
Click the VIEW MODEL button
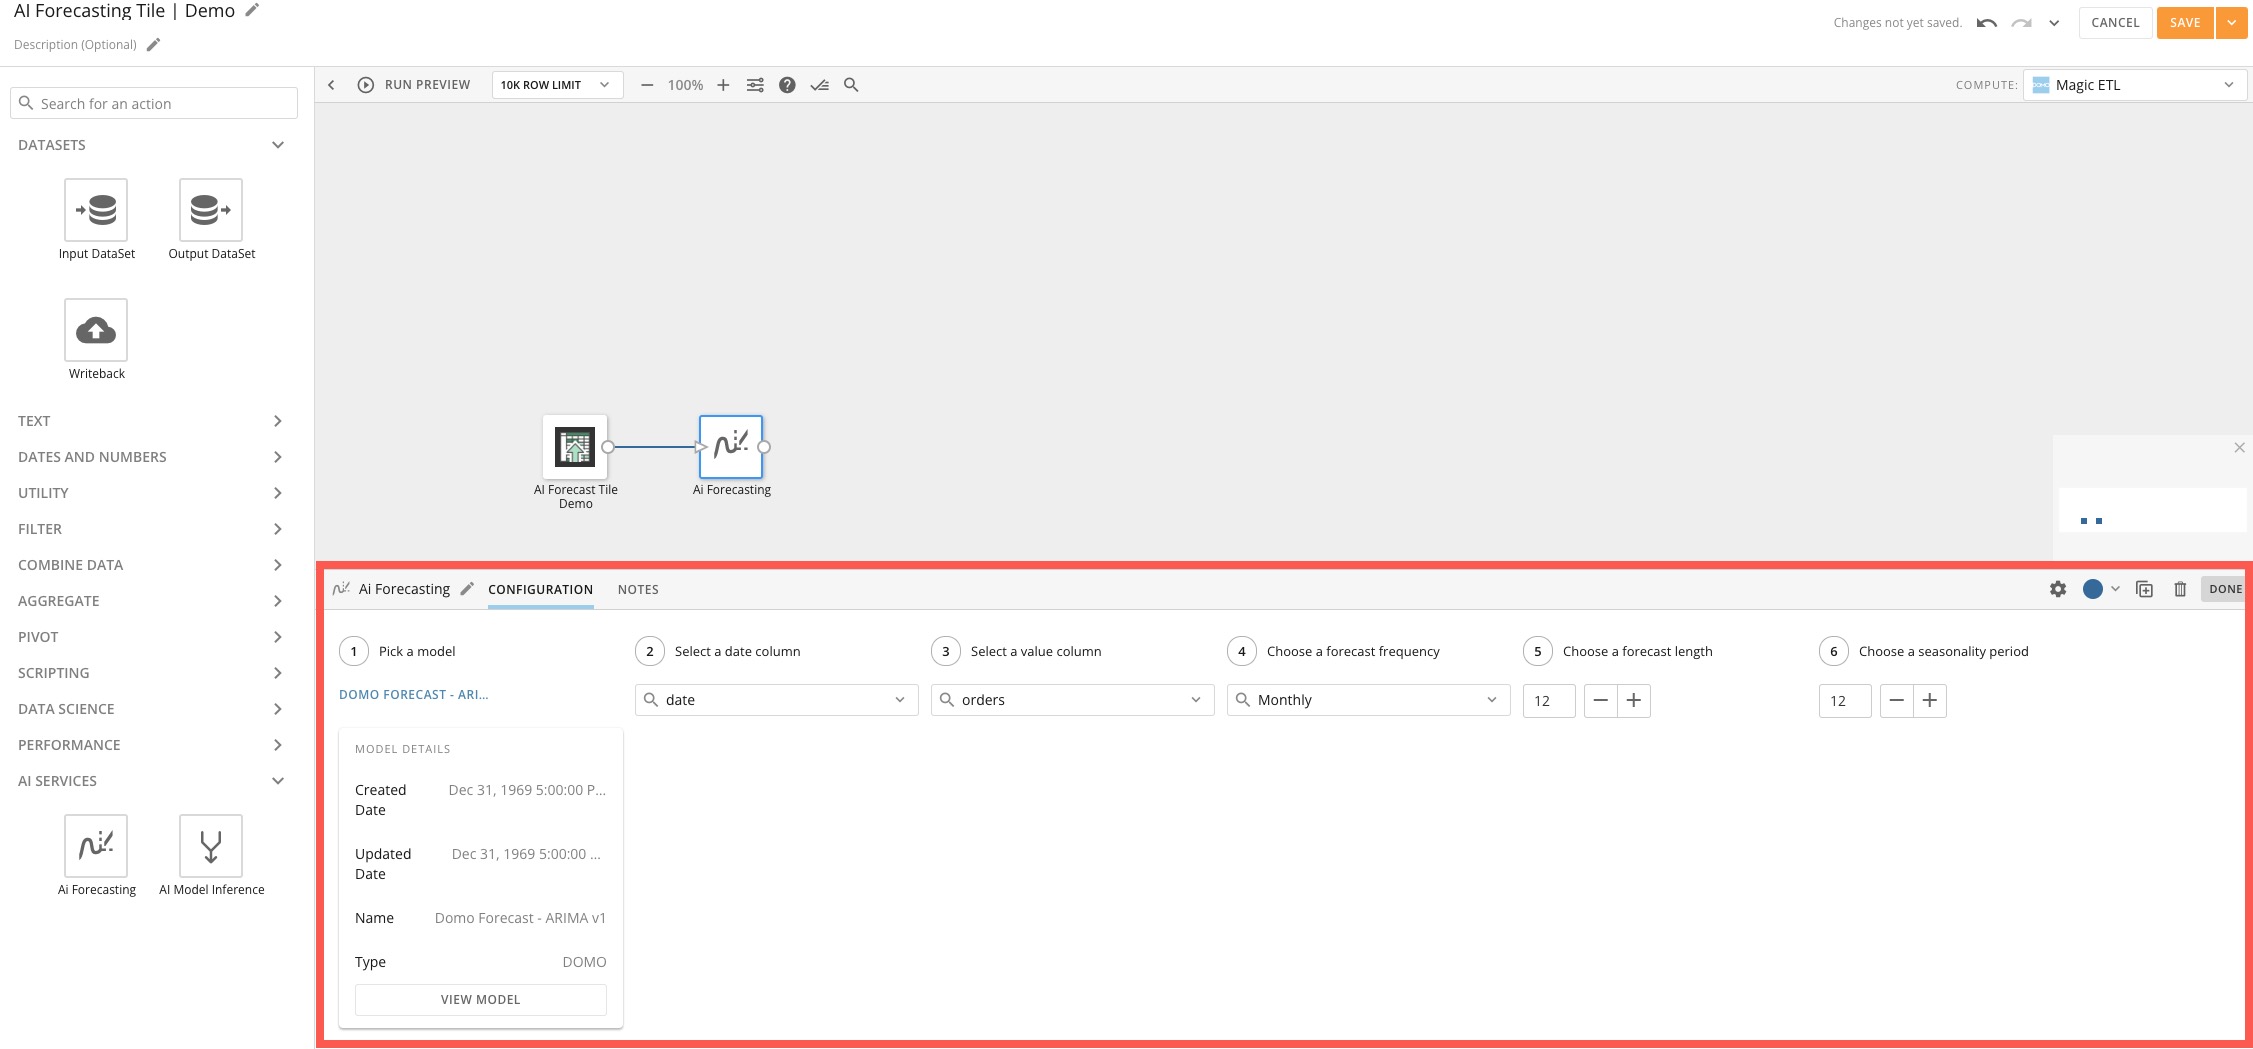(x=479, y=999)
